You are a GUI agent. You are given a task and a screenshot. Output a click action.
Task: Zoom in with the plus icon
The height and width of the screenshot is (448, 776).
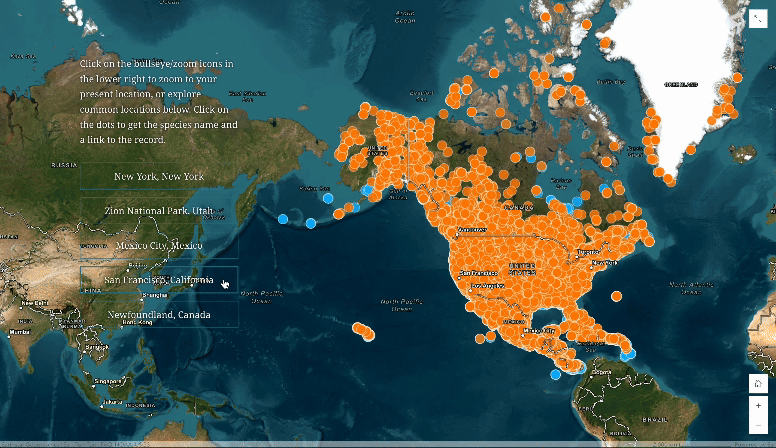(758, 405)
